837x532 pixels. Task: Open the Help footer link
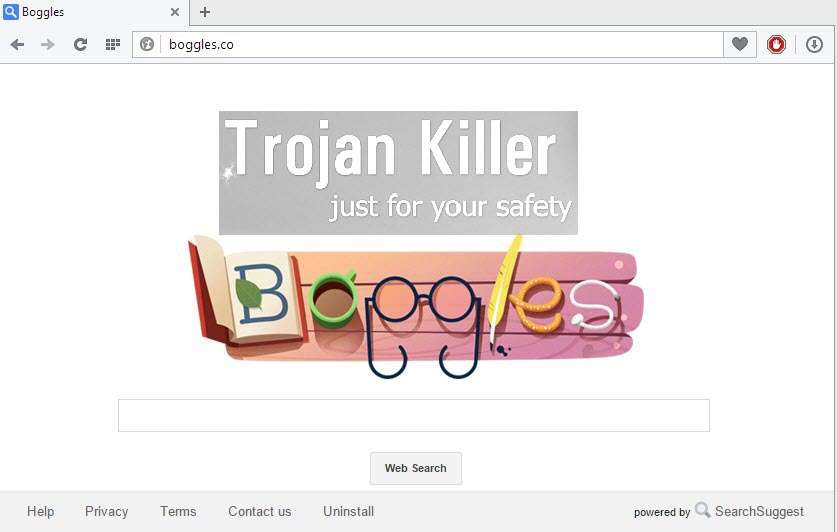[x=41, y=511]
